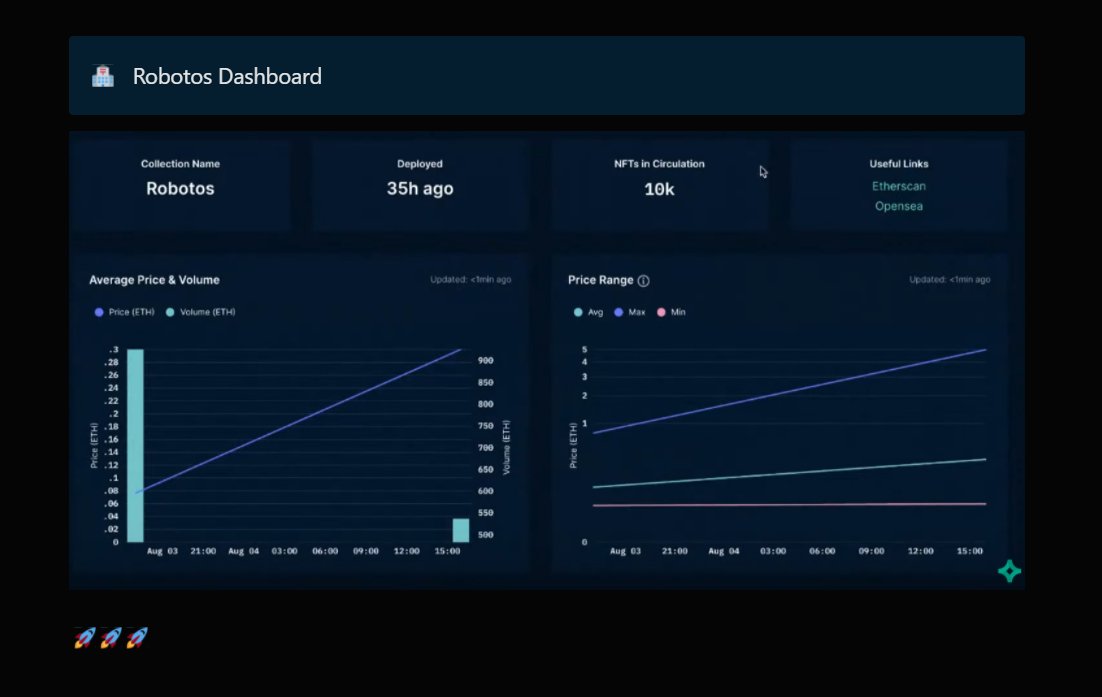This screenshot has height=697, width=1102.
Task: Toggle the Avg legend dot
Action: click(x=578, y=312)
